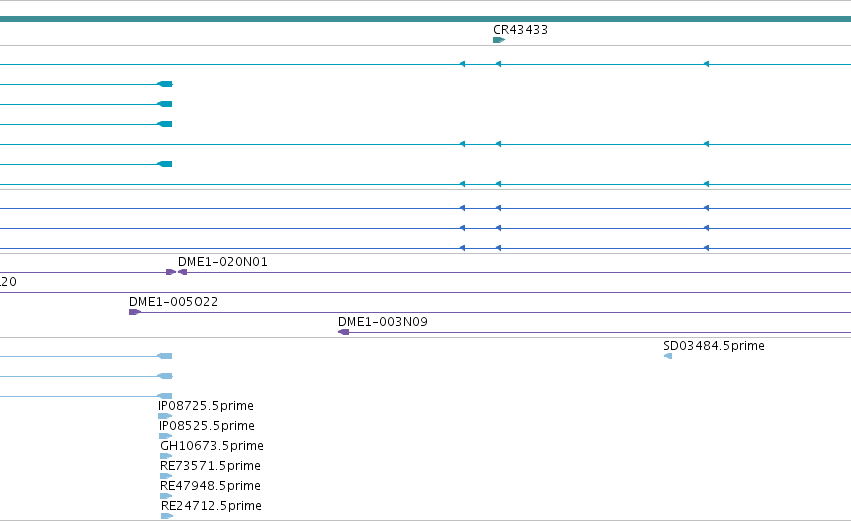Click the SD03484.5prime EST label
The image size is (851, 521).
tap(714, 346)
